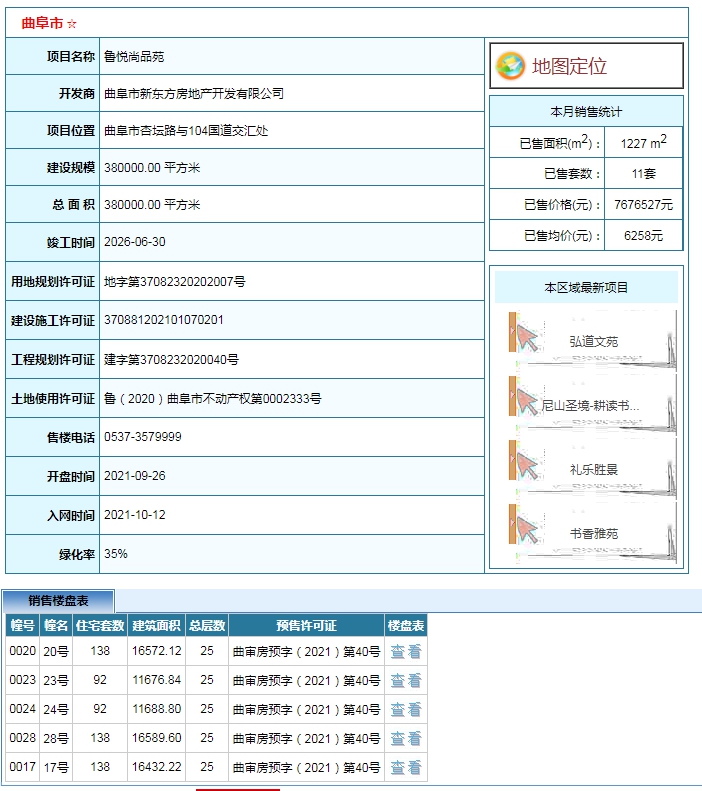Click the arrow icon beside 弘道文苑
The image size is (702, 791).
(527, 338)
